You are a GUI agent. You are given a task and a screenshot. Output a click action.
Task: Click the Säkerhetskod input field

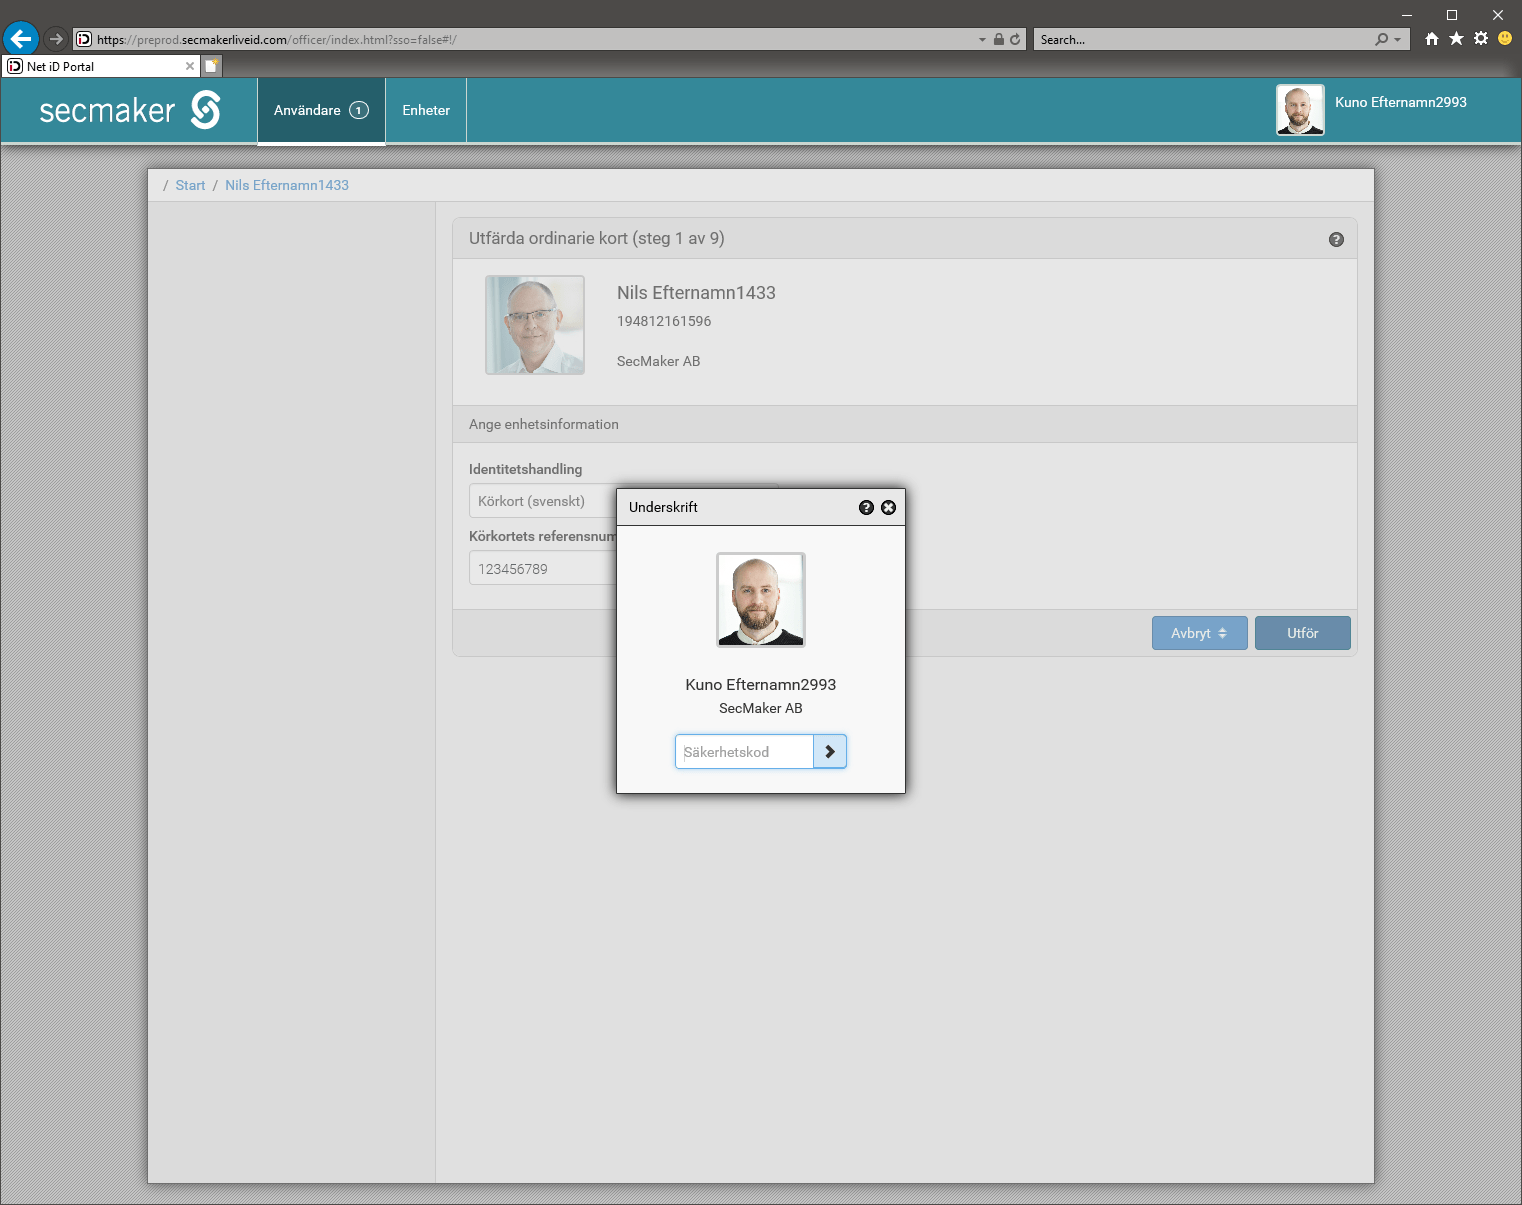coord(744,752)
